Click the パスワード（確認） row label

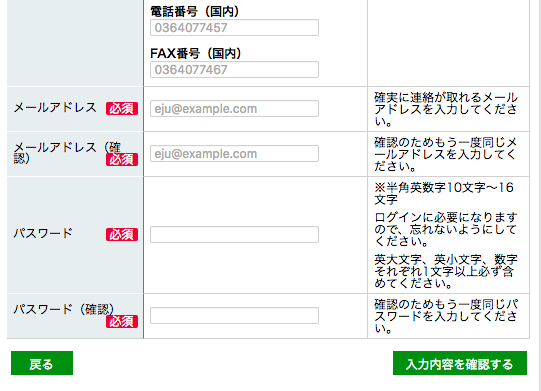pyautogui.click(x=64, y=309)
